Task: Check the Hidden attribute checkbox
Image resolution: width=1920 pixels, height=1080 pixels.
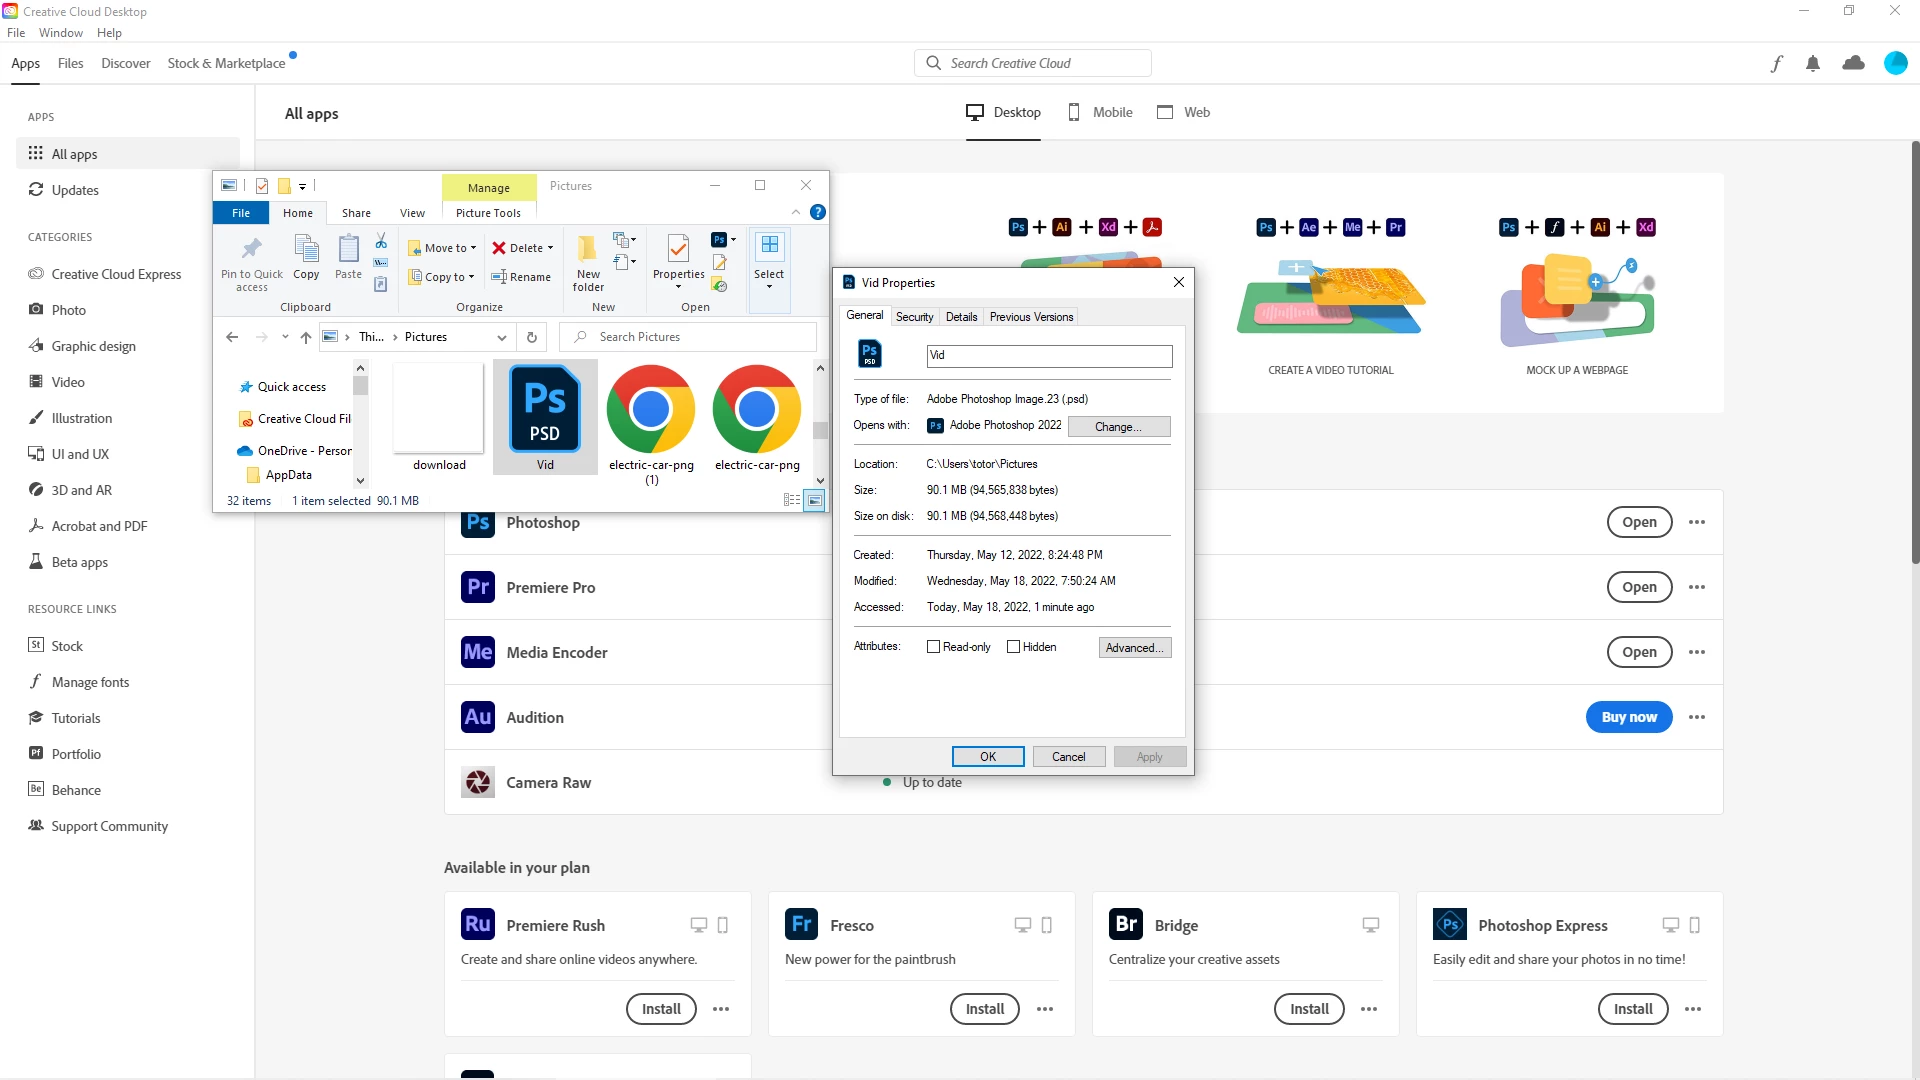Action: 1013,647
